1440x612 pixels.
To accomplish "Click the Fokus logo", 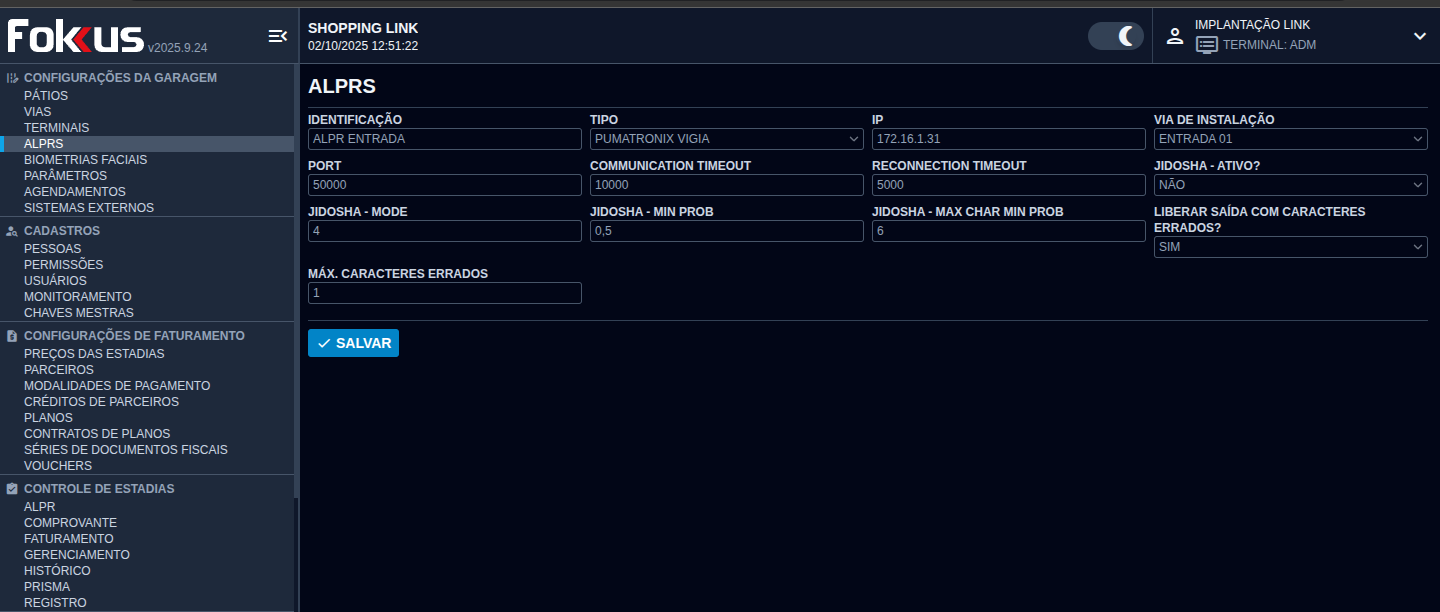I will point(76,37).
